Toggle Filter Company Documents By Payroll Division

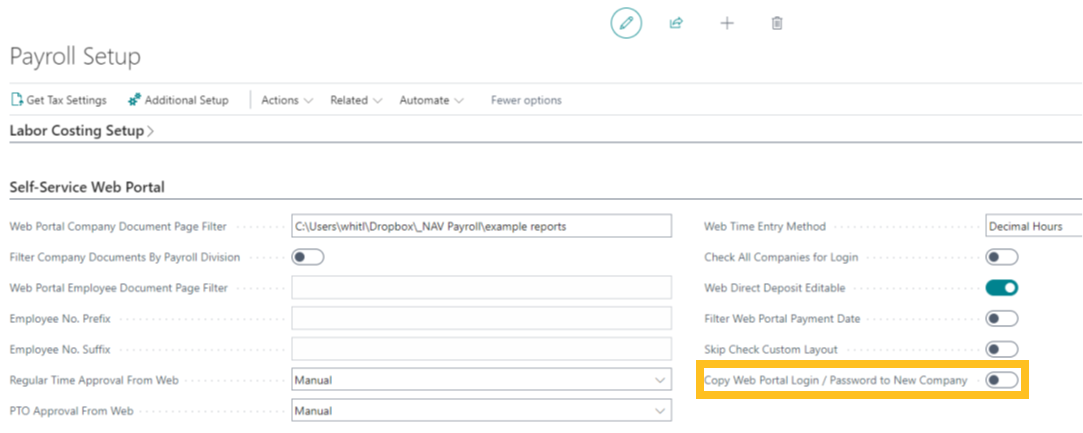(x=307, y=257)
